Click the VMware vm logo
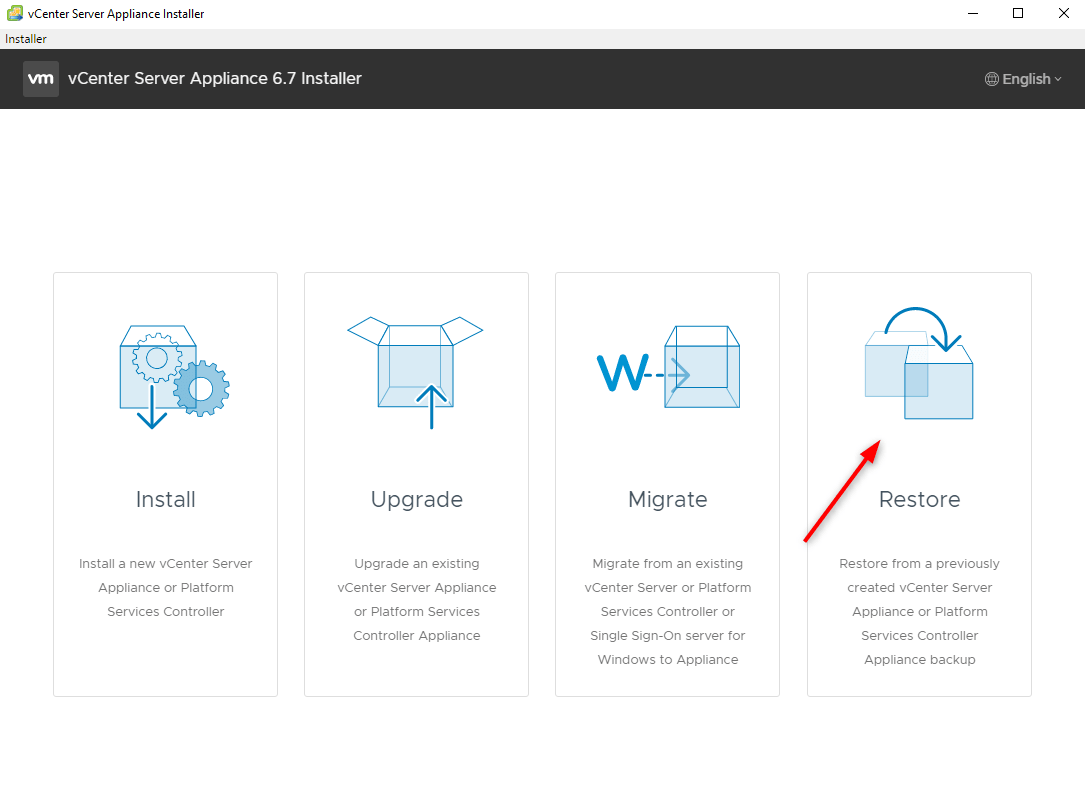This screenshot has width=1085, height=810. (x=41, y=79)
